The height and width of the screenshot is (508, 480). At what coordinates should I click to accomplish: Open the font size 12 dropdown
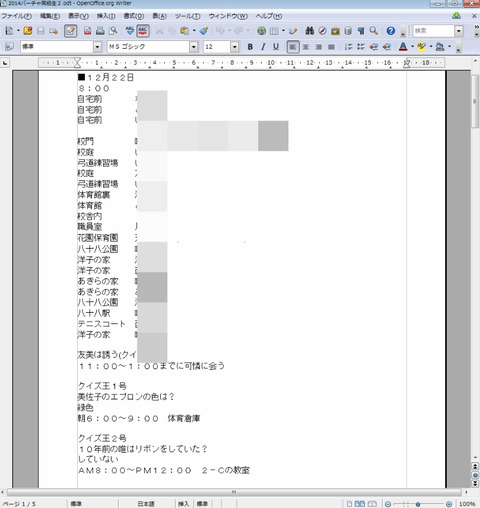pyautogui.click(x=235, y=47)
